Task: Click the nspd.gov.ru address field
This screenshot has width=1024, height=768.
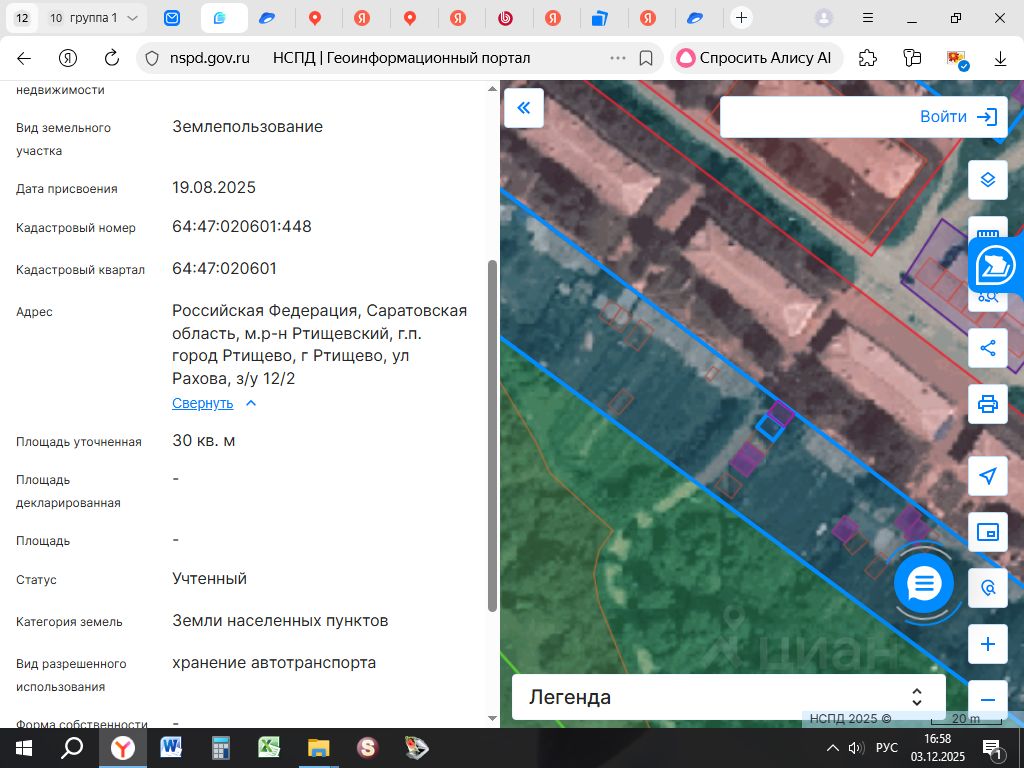Action: click(209, 58)
